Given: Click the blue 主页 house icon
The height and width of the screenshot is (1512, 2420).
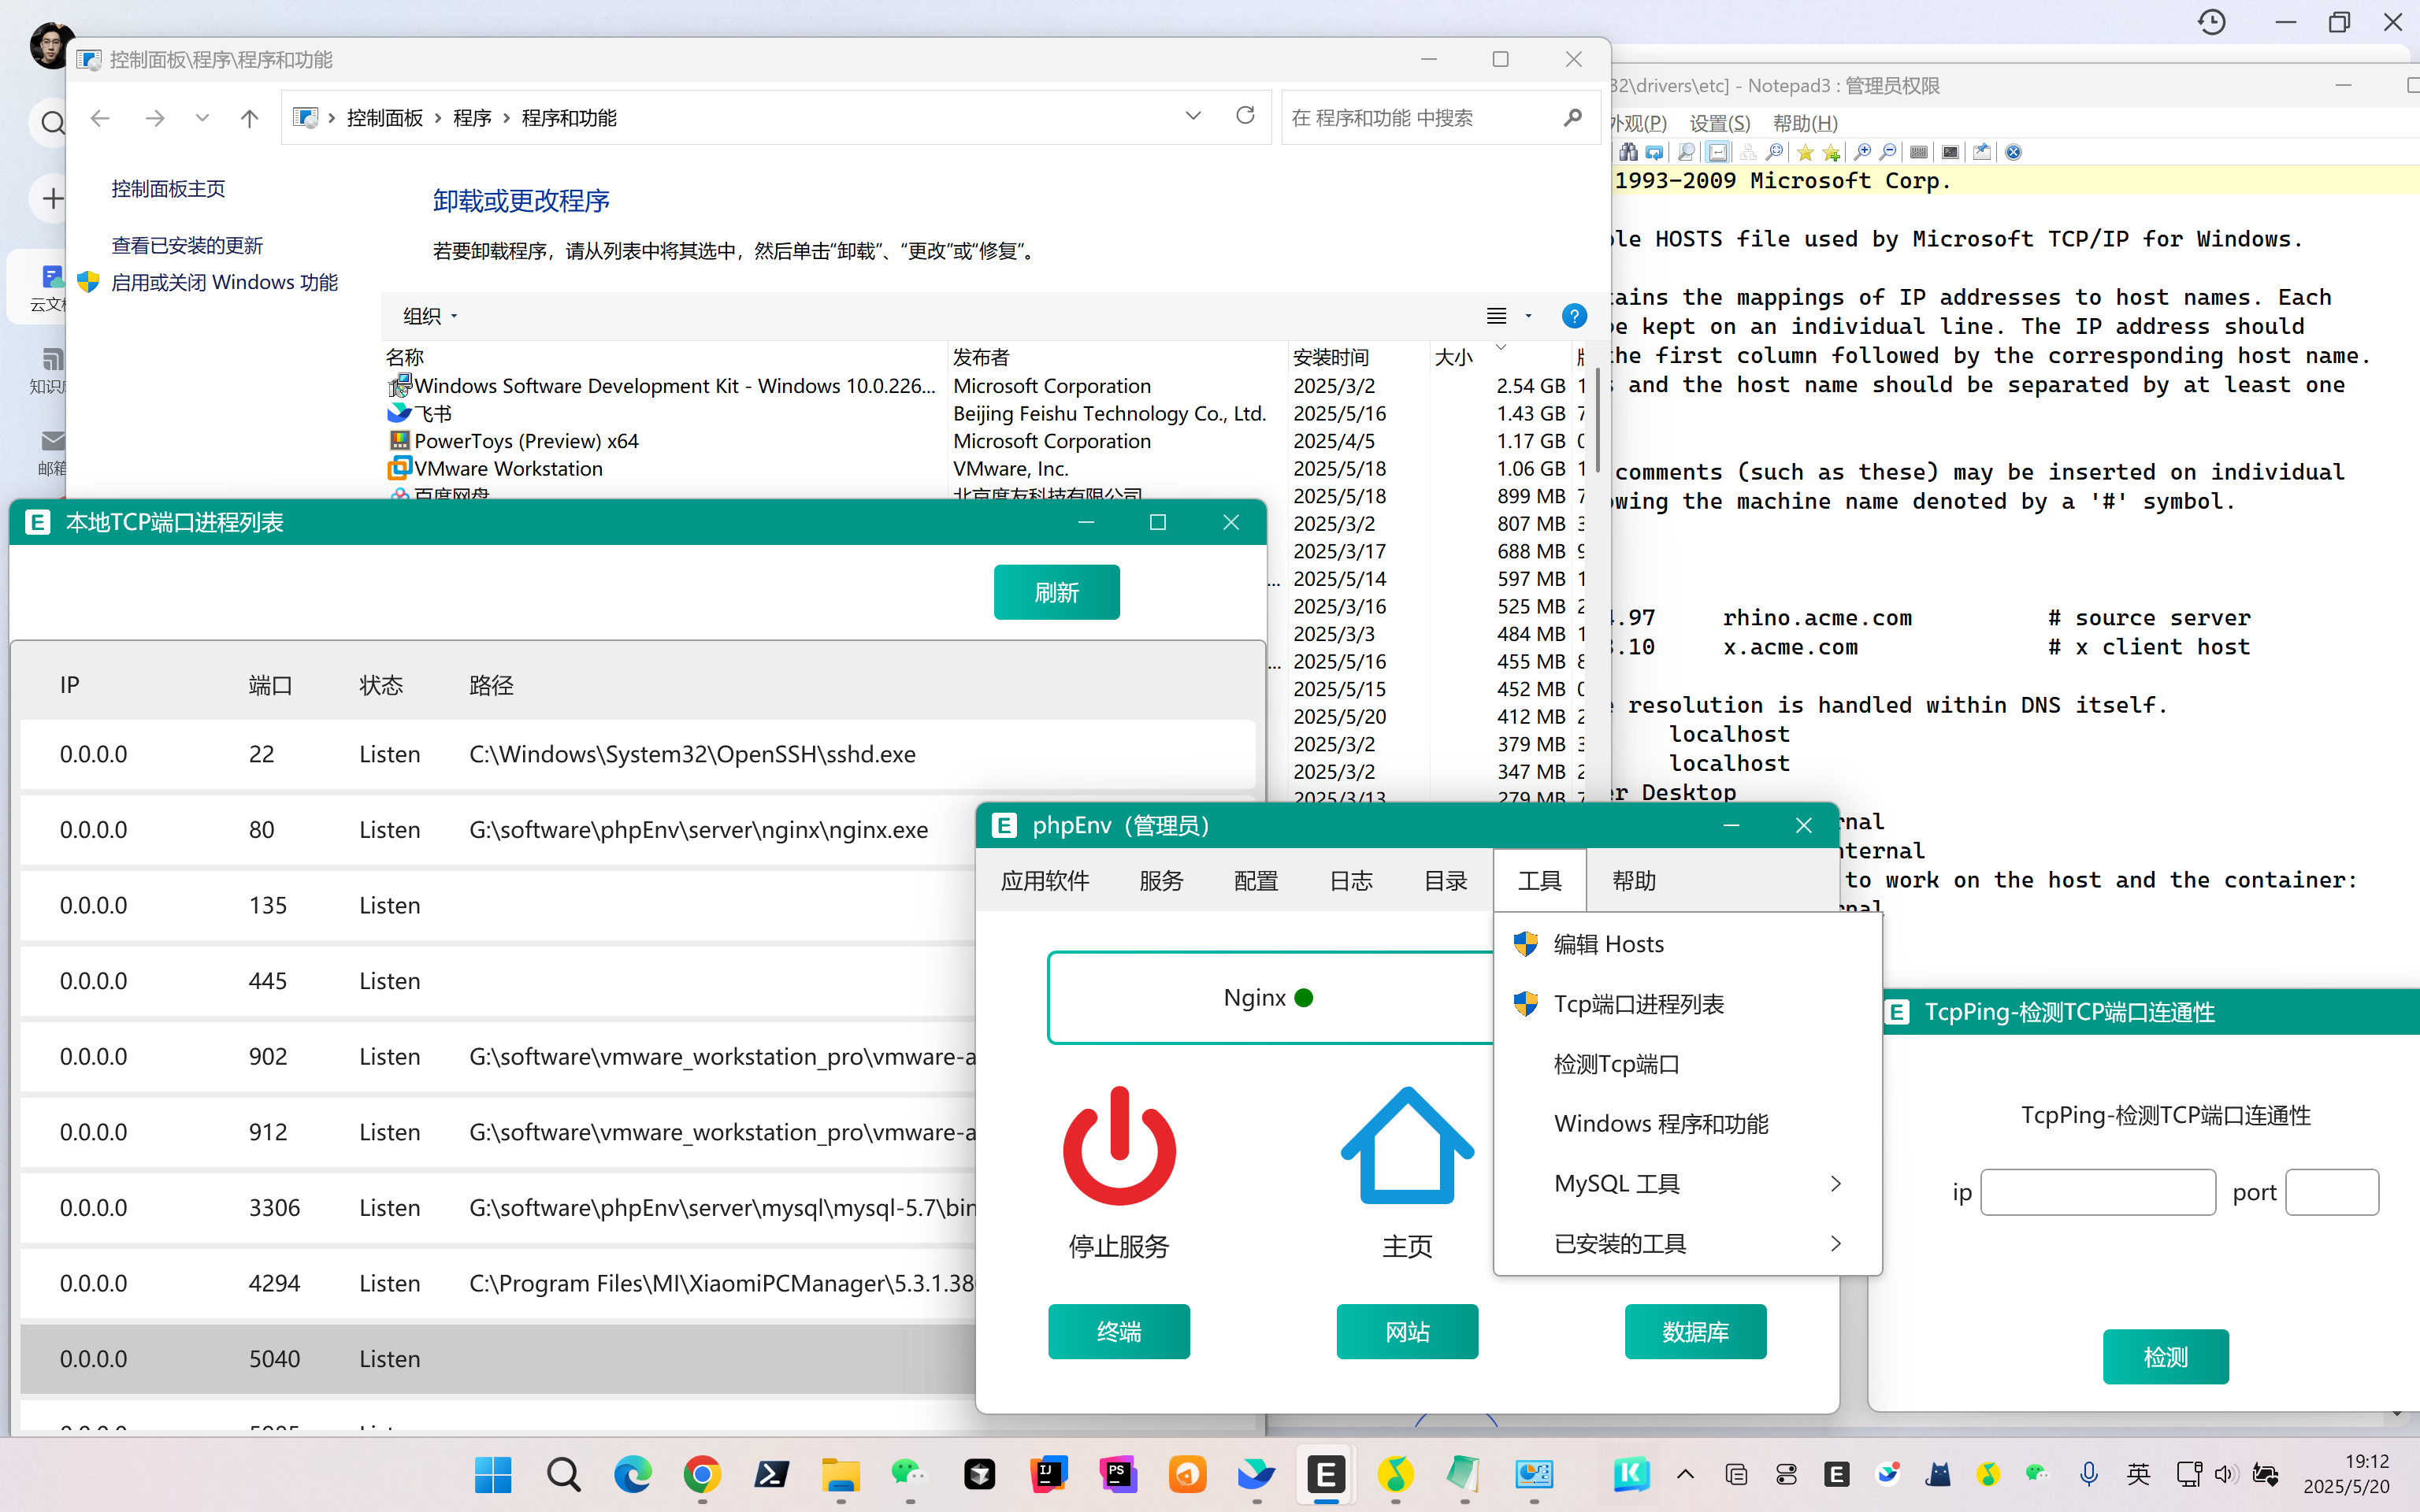Looking at the screenshot, I should click(x=1407, y=1146).
